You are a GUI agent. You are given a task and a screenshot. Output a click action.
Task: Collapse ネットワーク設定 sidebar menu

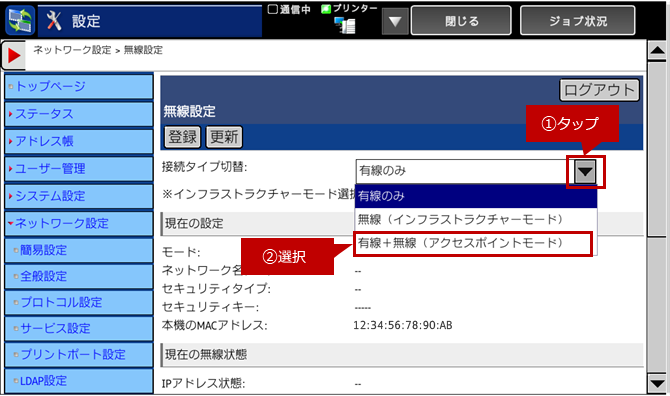coord(79,223)
